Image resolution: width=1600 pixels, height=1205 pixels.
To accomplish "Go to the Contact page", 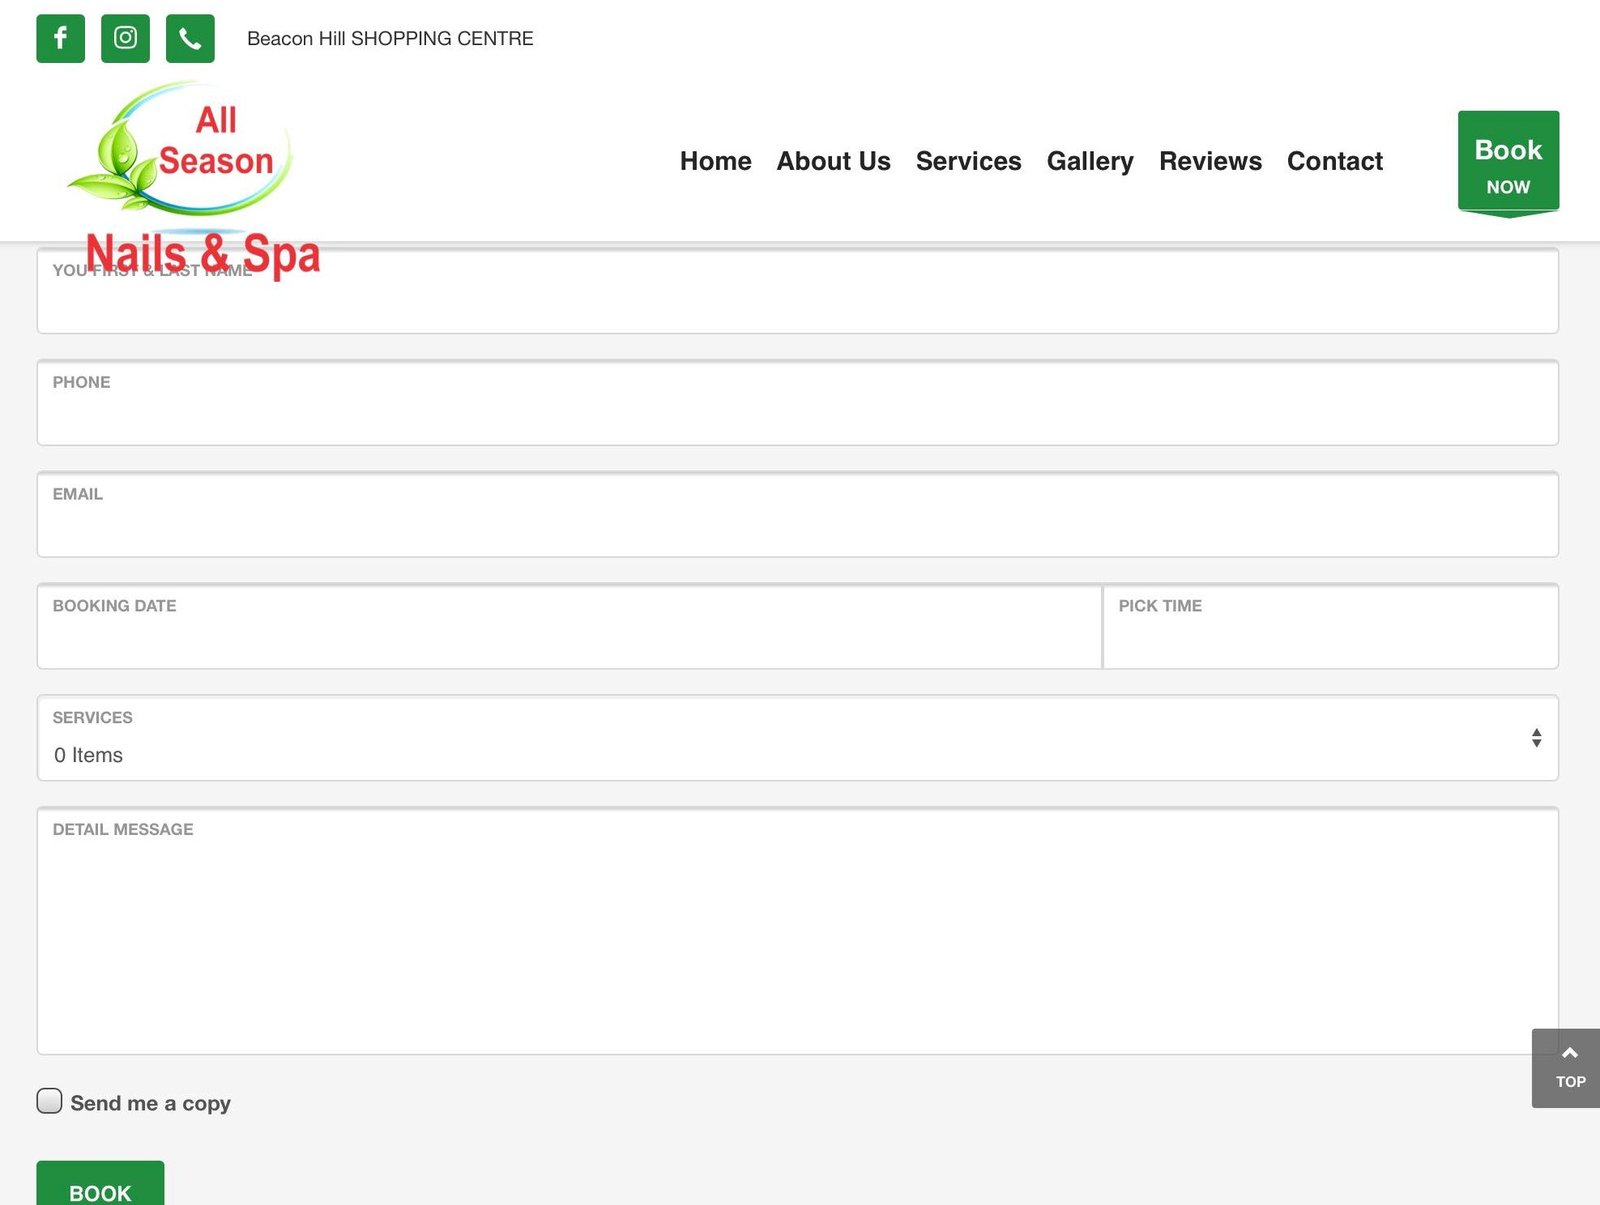I will pos(1334,161).
